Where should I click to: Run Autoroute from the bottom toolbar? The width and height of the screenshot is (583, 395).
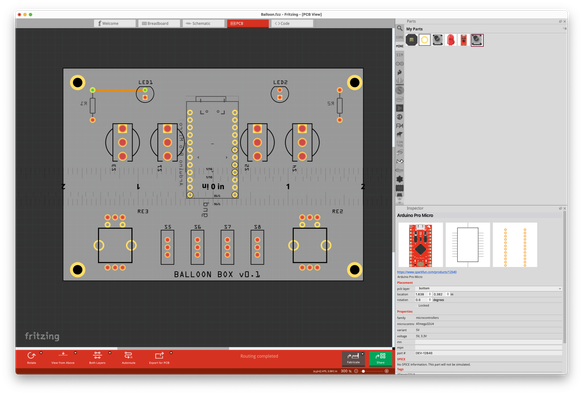(x=129, y=357)
